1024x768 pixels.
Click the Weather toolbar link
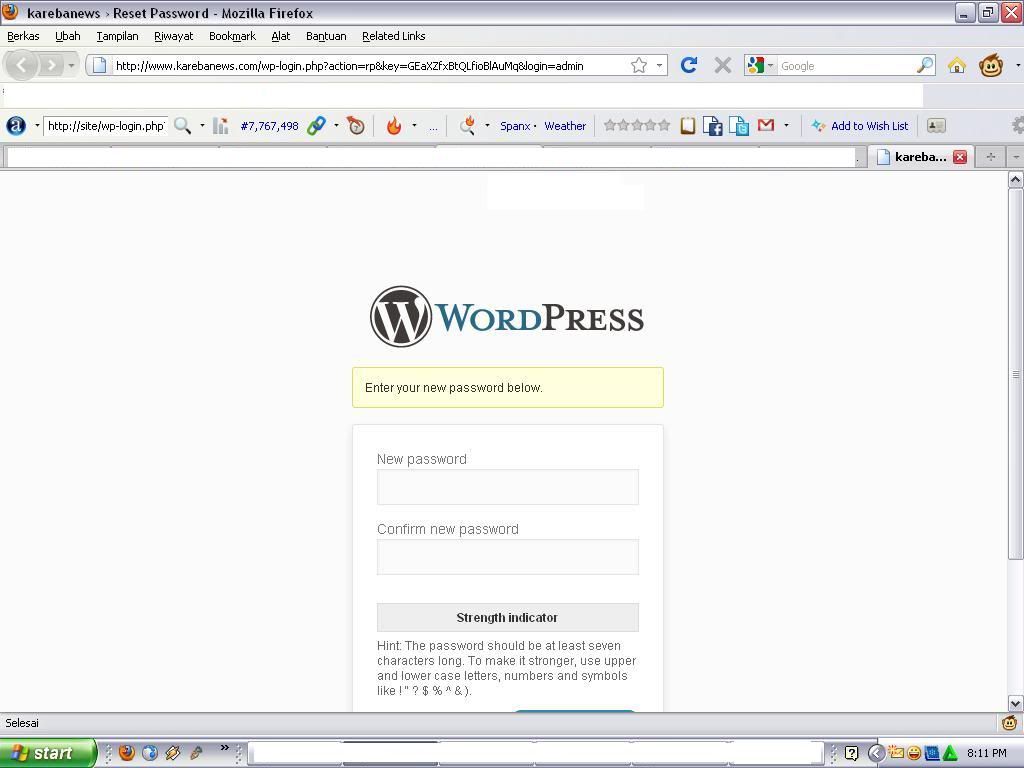point(565,126)
